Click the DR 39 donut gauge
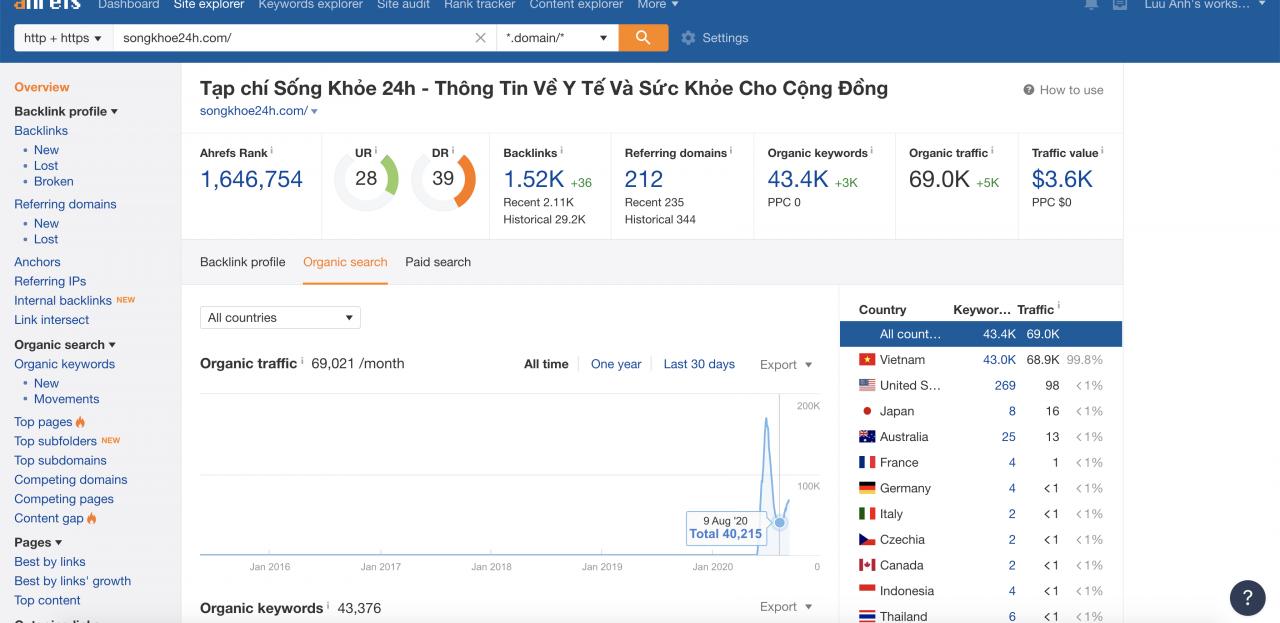Viewport: 1280px width, 623px height. 443,179
